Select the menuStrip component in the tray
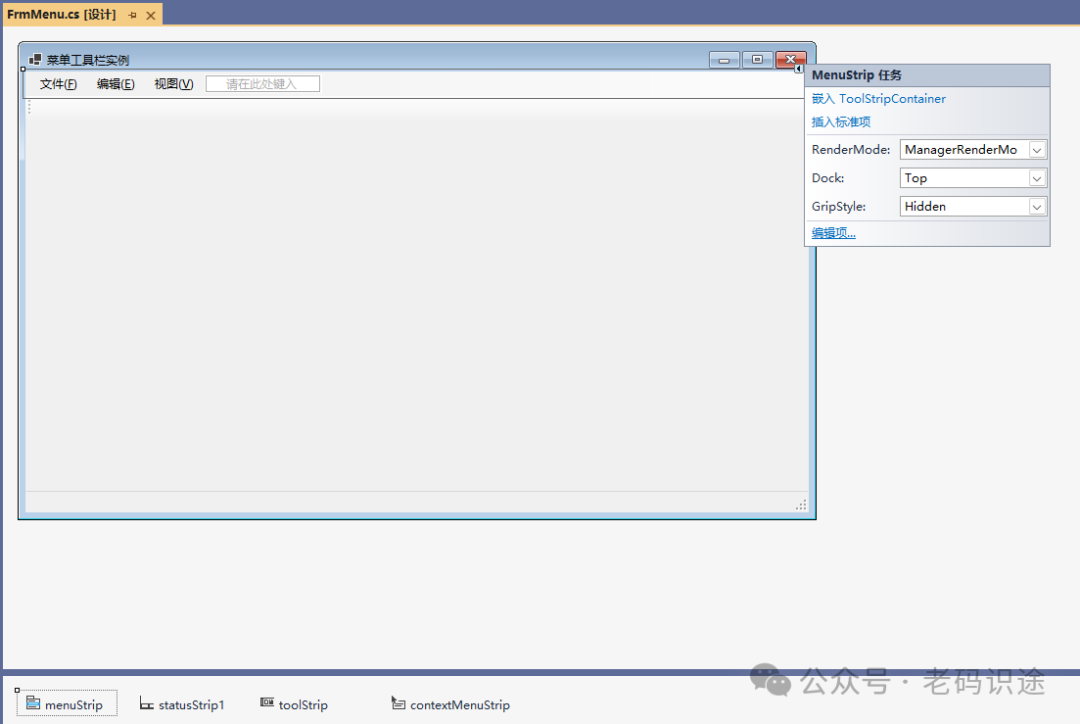 click(x=67, y=704)
